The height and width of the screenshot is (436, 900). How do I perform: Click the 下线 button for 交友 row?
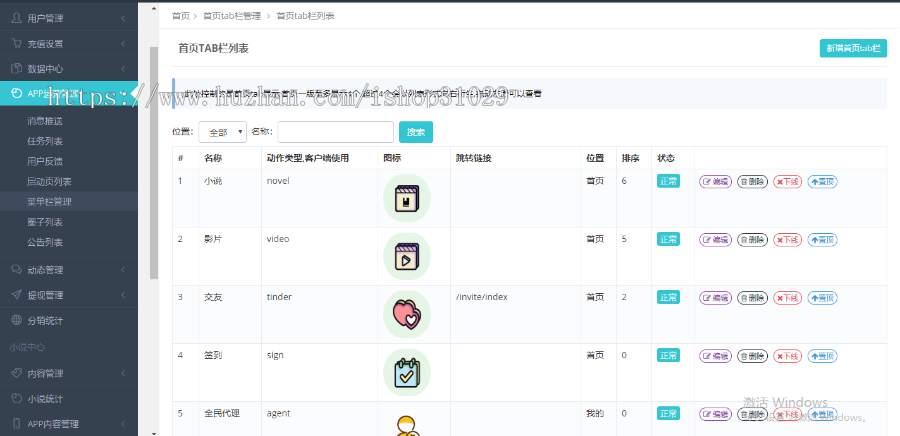pos(787,298)
